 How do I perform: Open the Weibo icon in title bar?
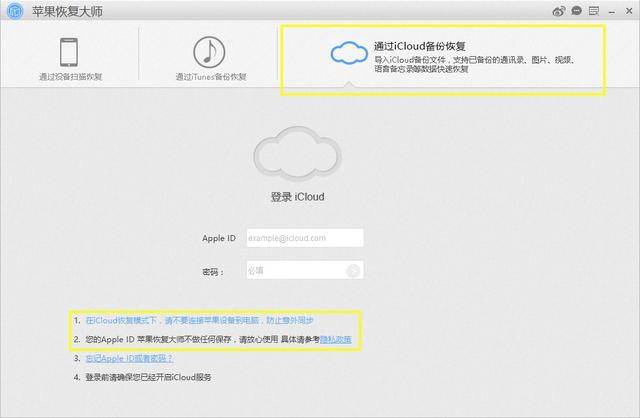[559, 11]
